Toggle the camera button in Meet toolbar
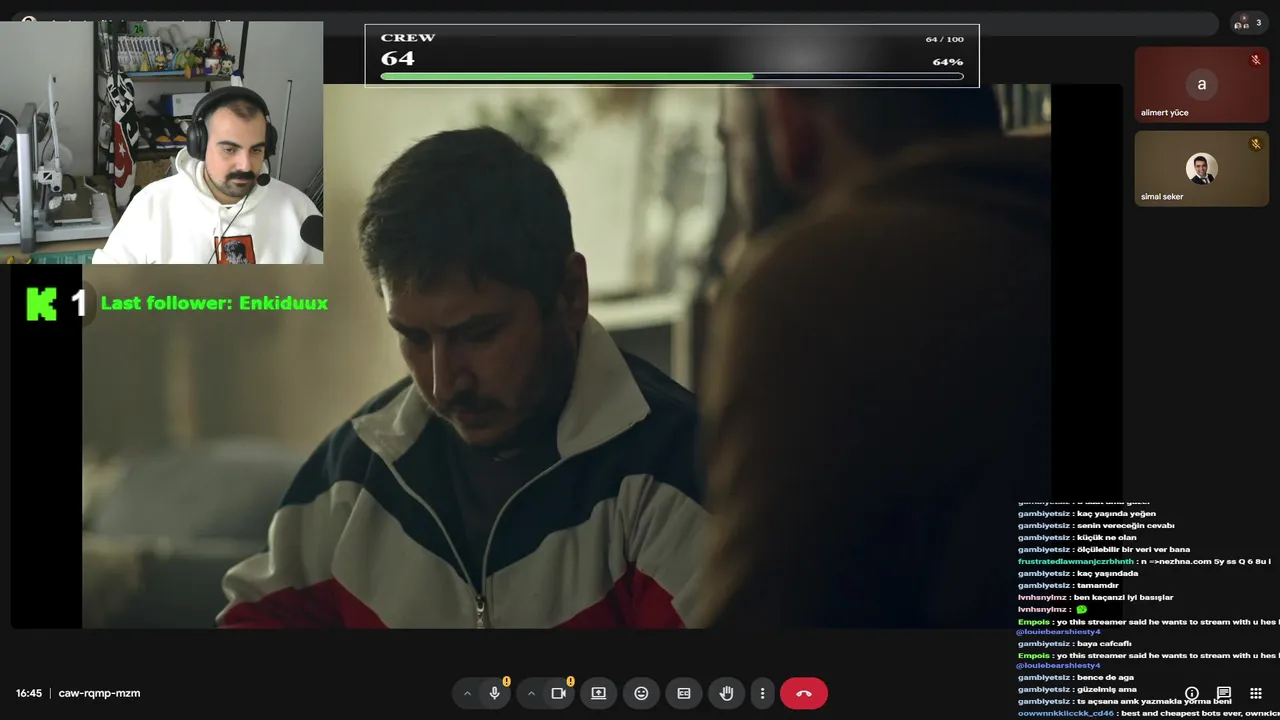The image size is (1280, 720). 558,693
